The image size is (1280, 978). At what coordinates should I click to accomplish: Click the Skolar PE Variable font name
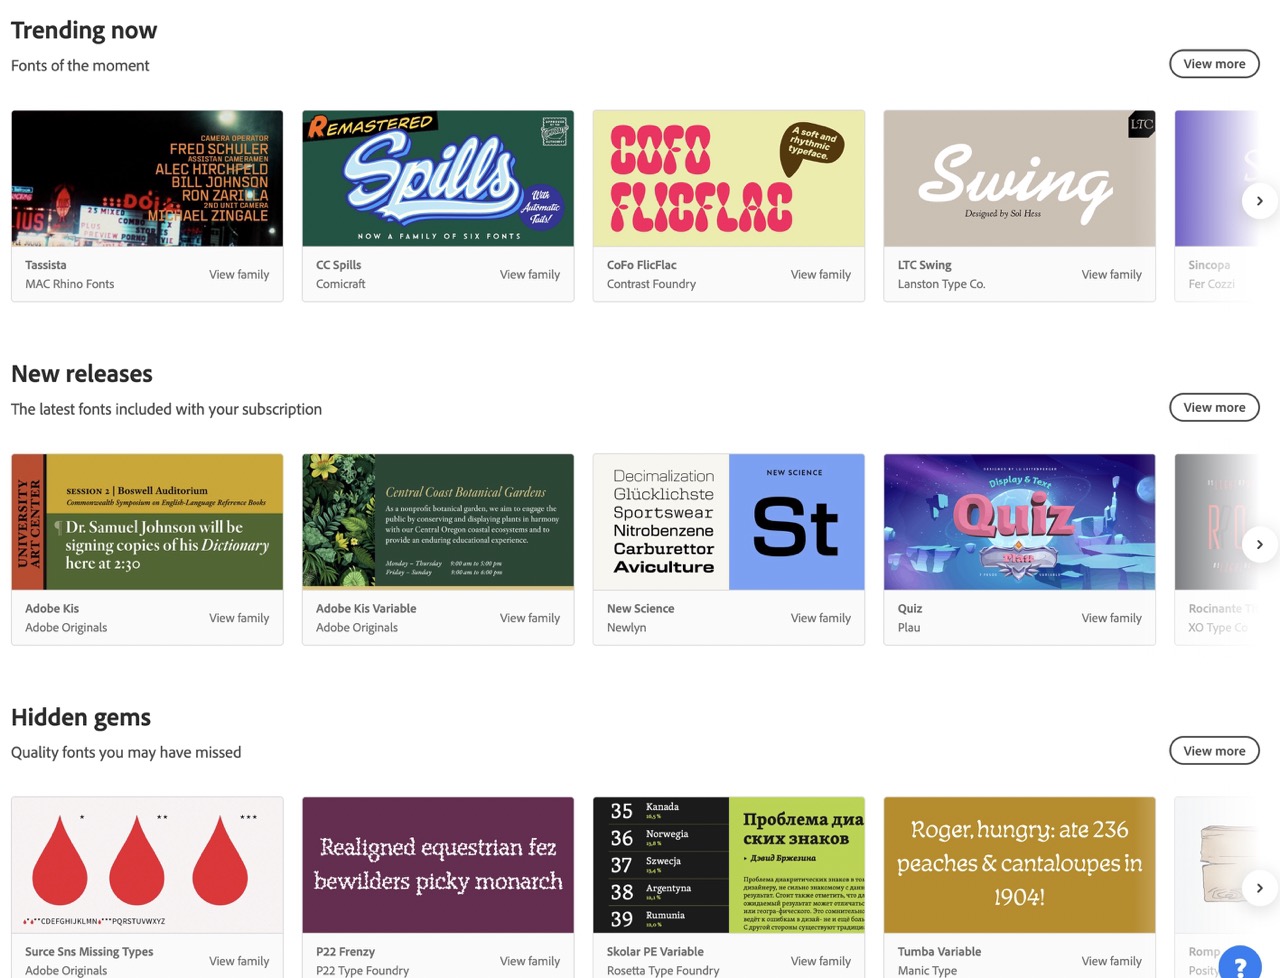[655, 952]
